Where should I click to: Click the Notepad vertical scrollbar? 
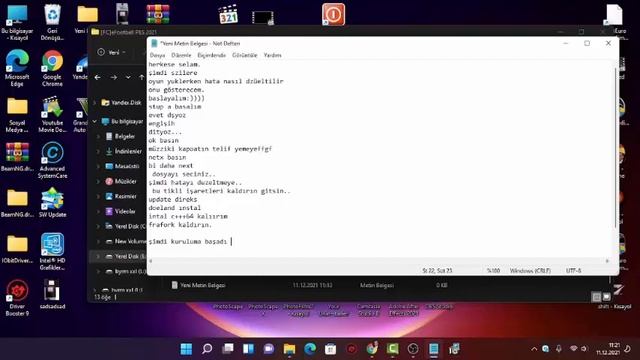pyautogui.click(x=616, y=149)
